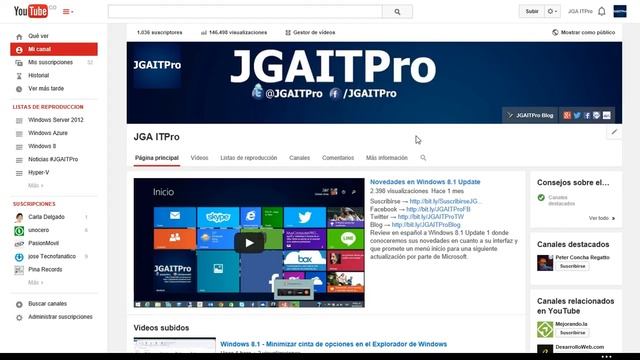Click the pencil edit icon
Viewport: 640px width, 360px height.
(614, 132)
